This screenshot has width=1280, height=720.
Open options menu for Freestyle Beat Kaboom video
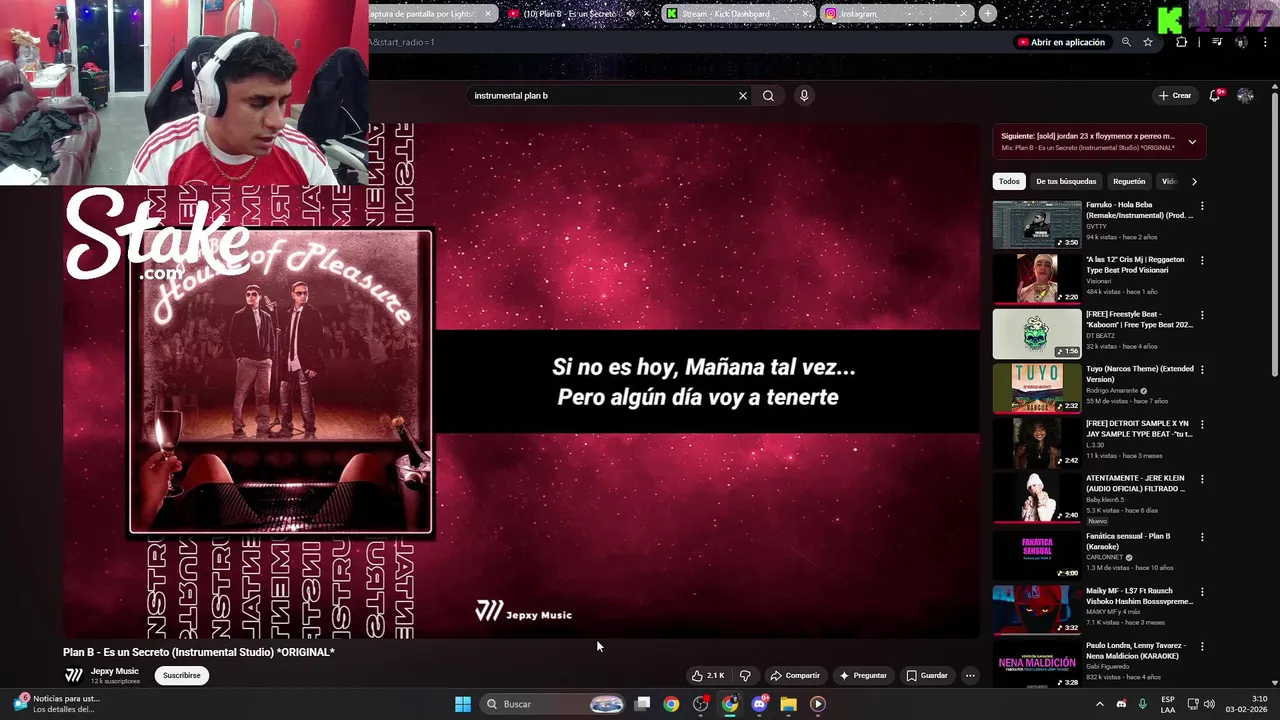[x=1202, y=315]
